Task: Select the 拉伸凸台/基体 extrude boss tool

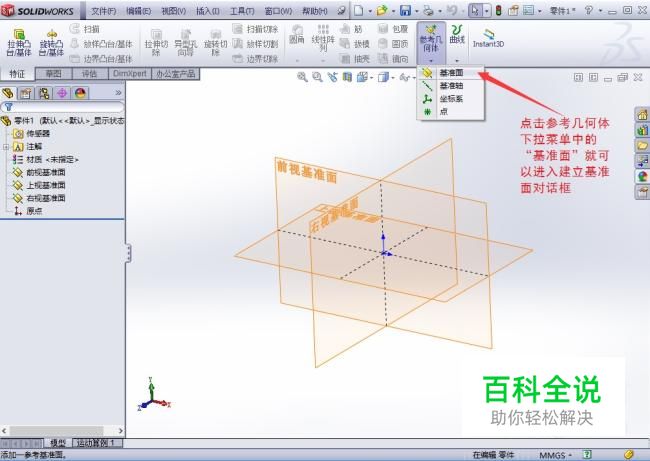Action: (x=19, y=42)
